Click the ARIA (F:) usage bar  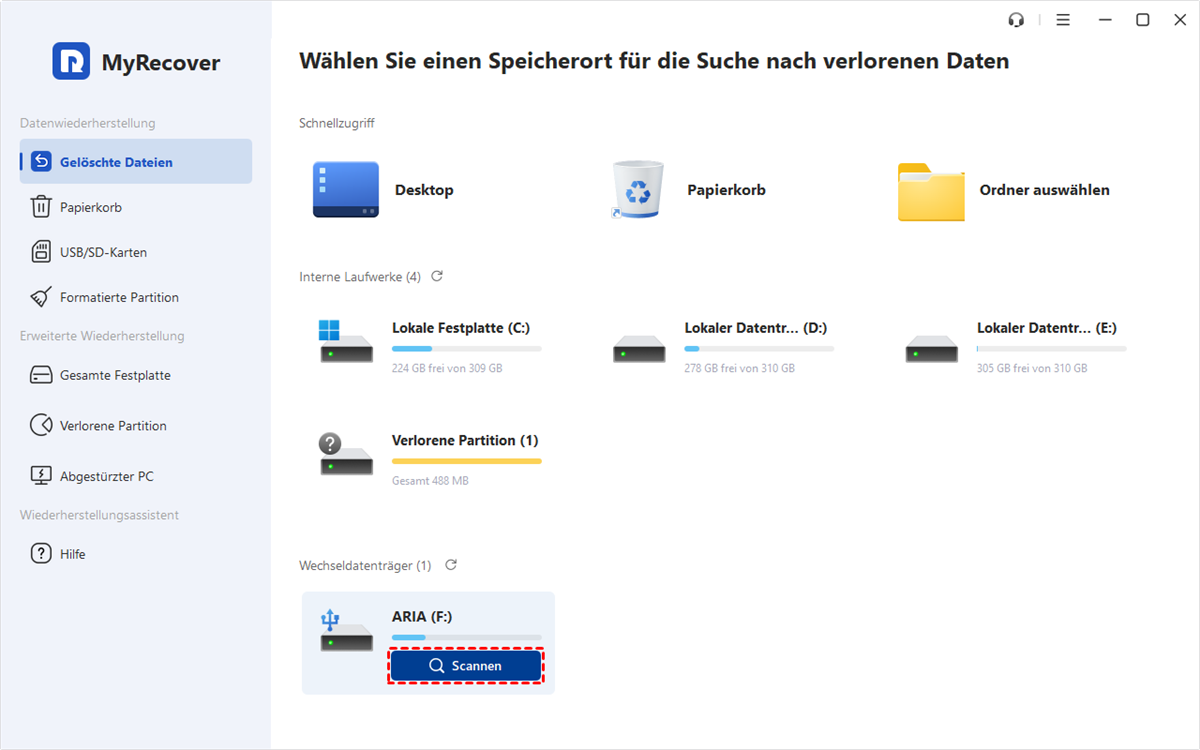pyautogui.click(x=467, y=637)
